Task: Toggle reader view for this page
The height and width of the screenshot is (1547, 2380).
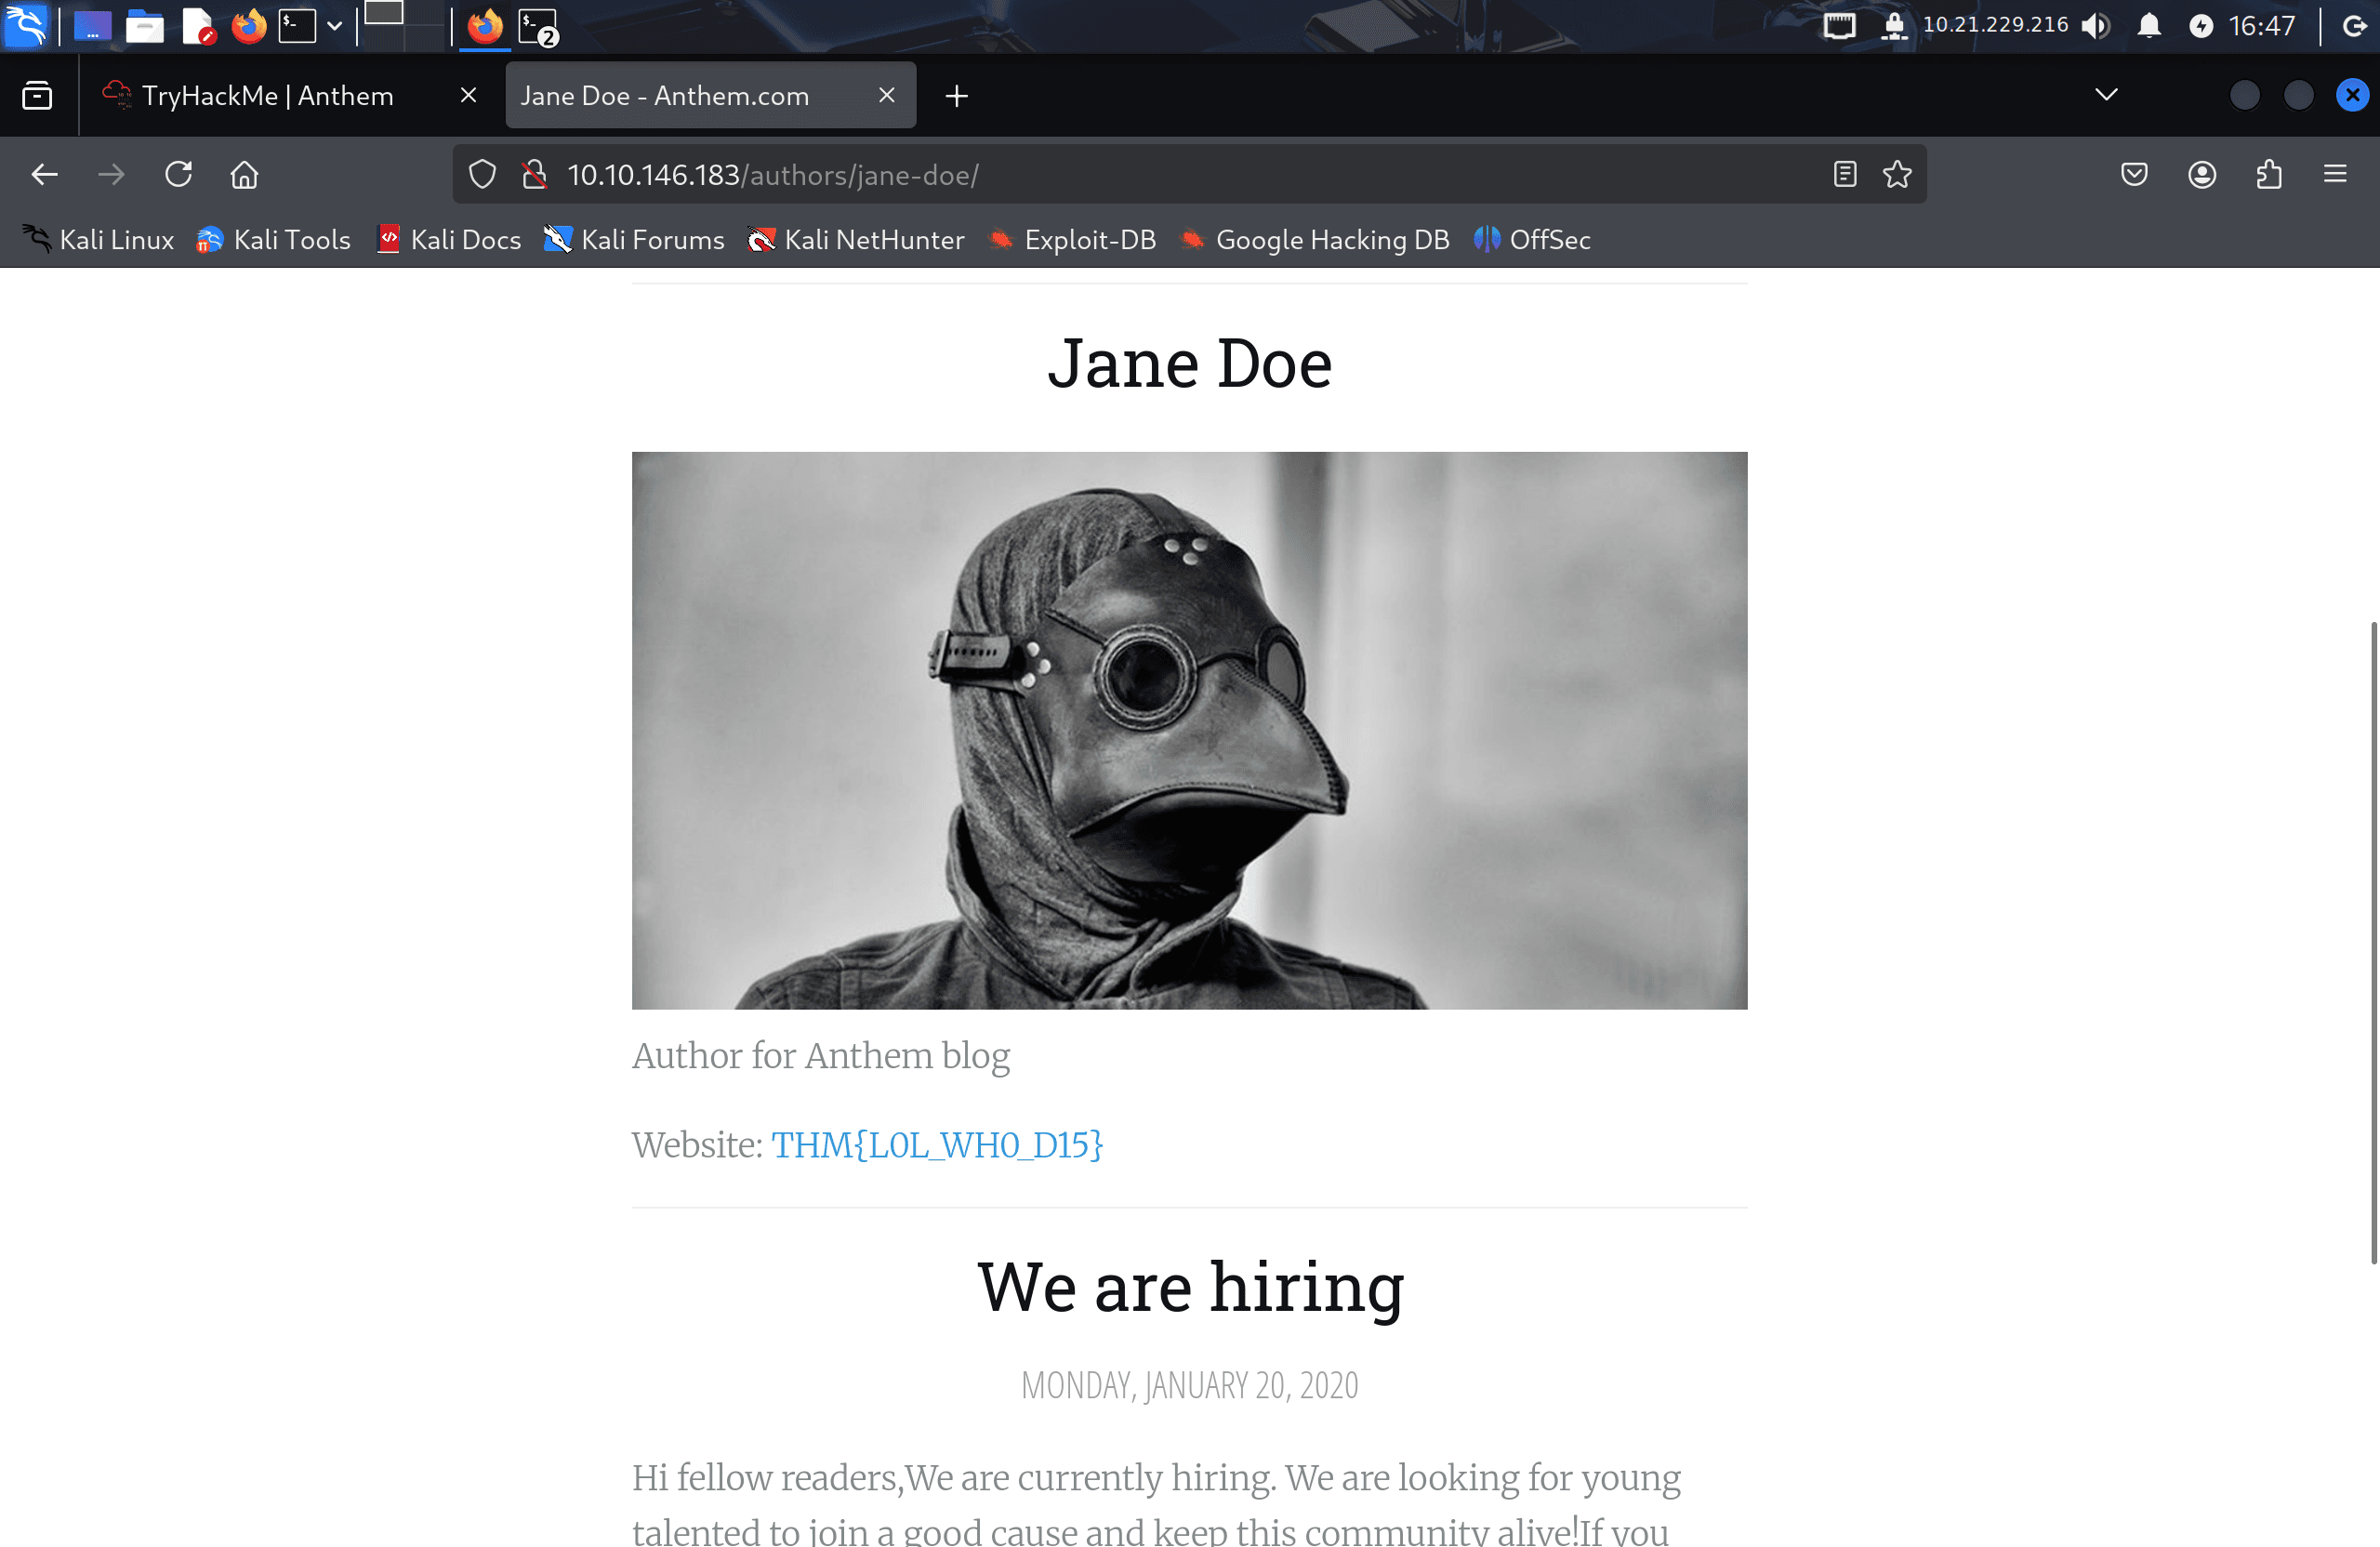Action: click(1845, 175)
